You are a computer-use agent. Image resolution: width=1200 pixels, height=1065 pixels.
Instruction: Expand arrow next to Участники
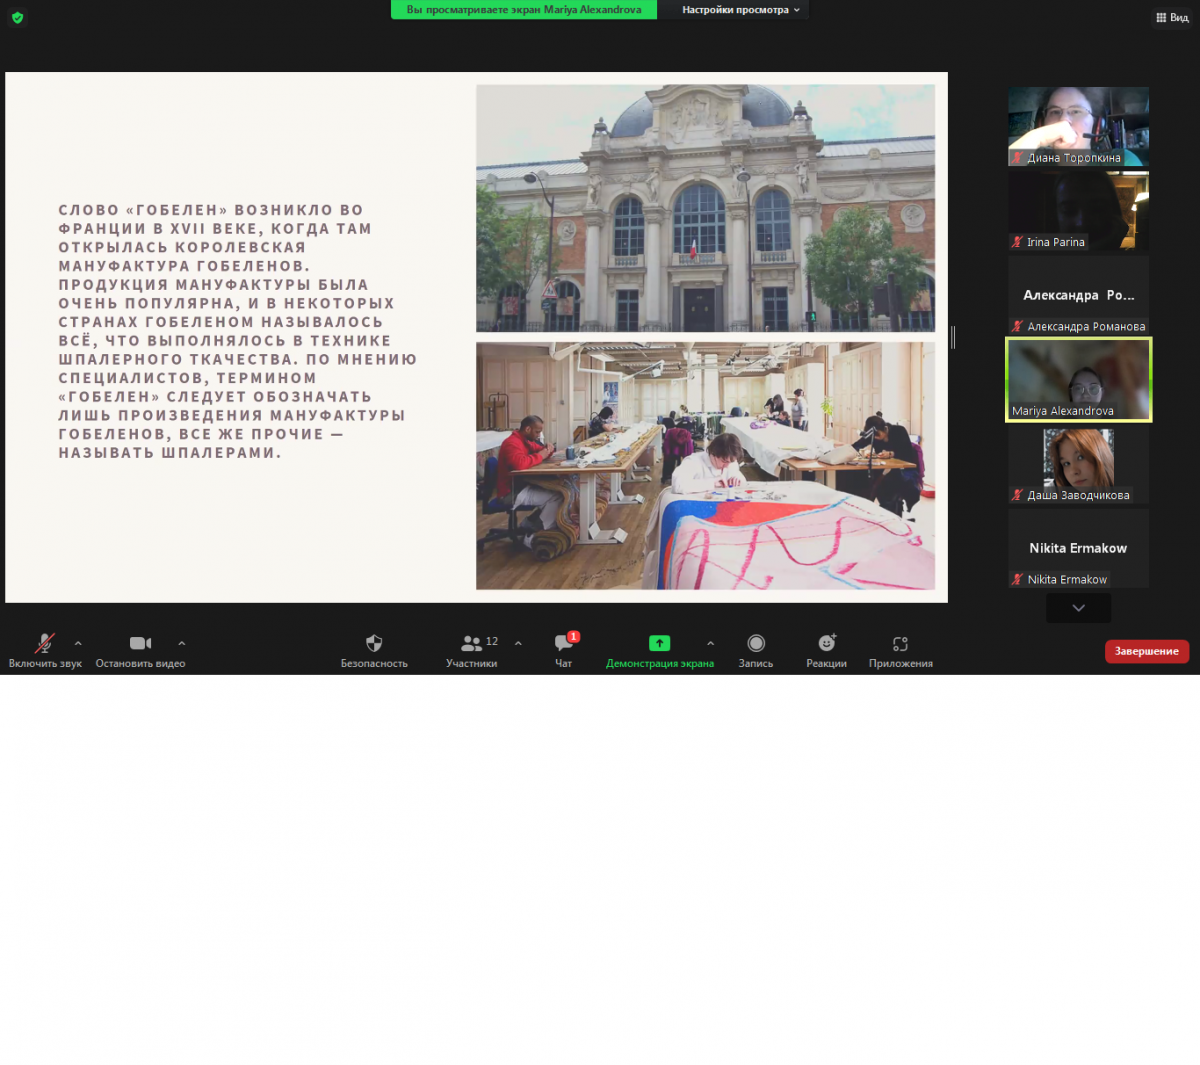518,643
